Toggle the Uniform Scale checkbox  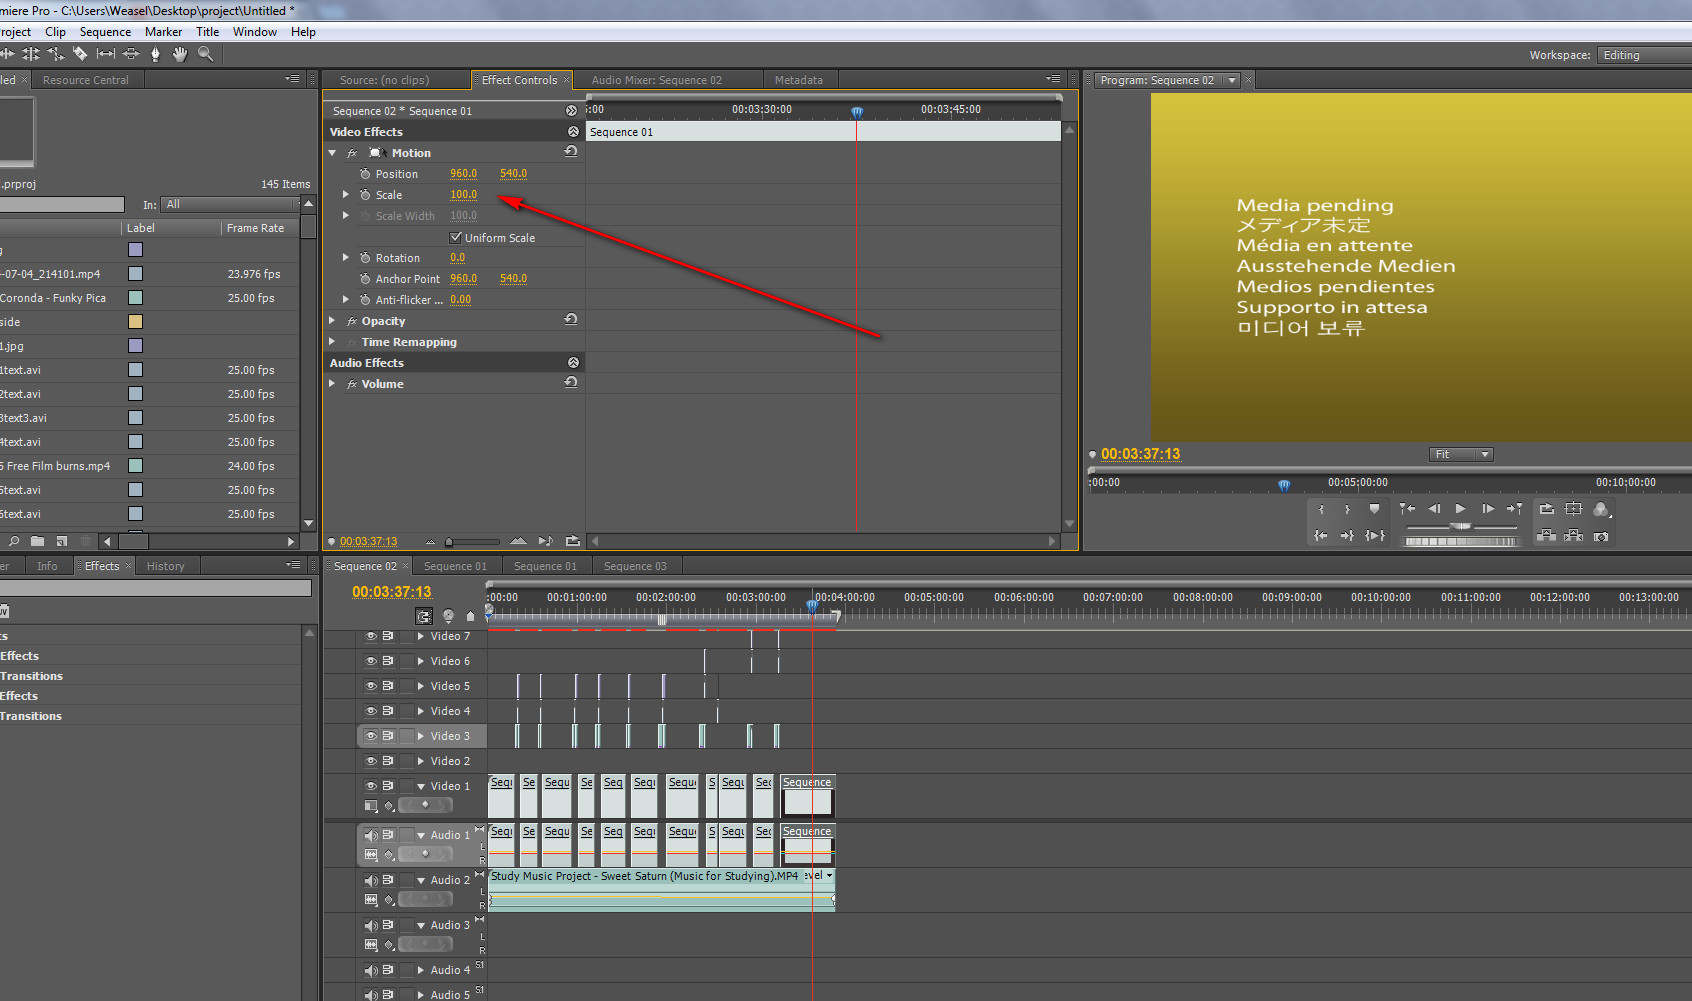click(456, 237)
